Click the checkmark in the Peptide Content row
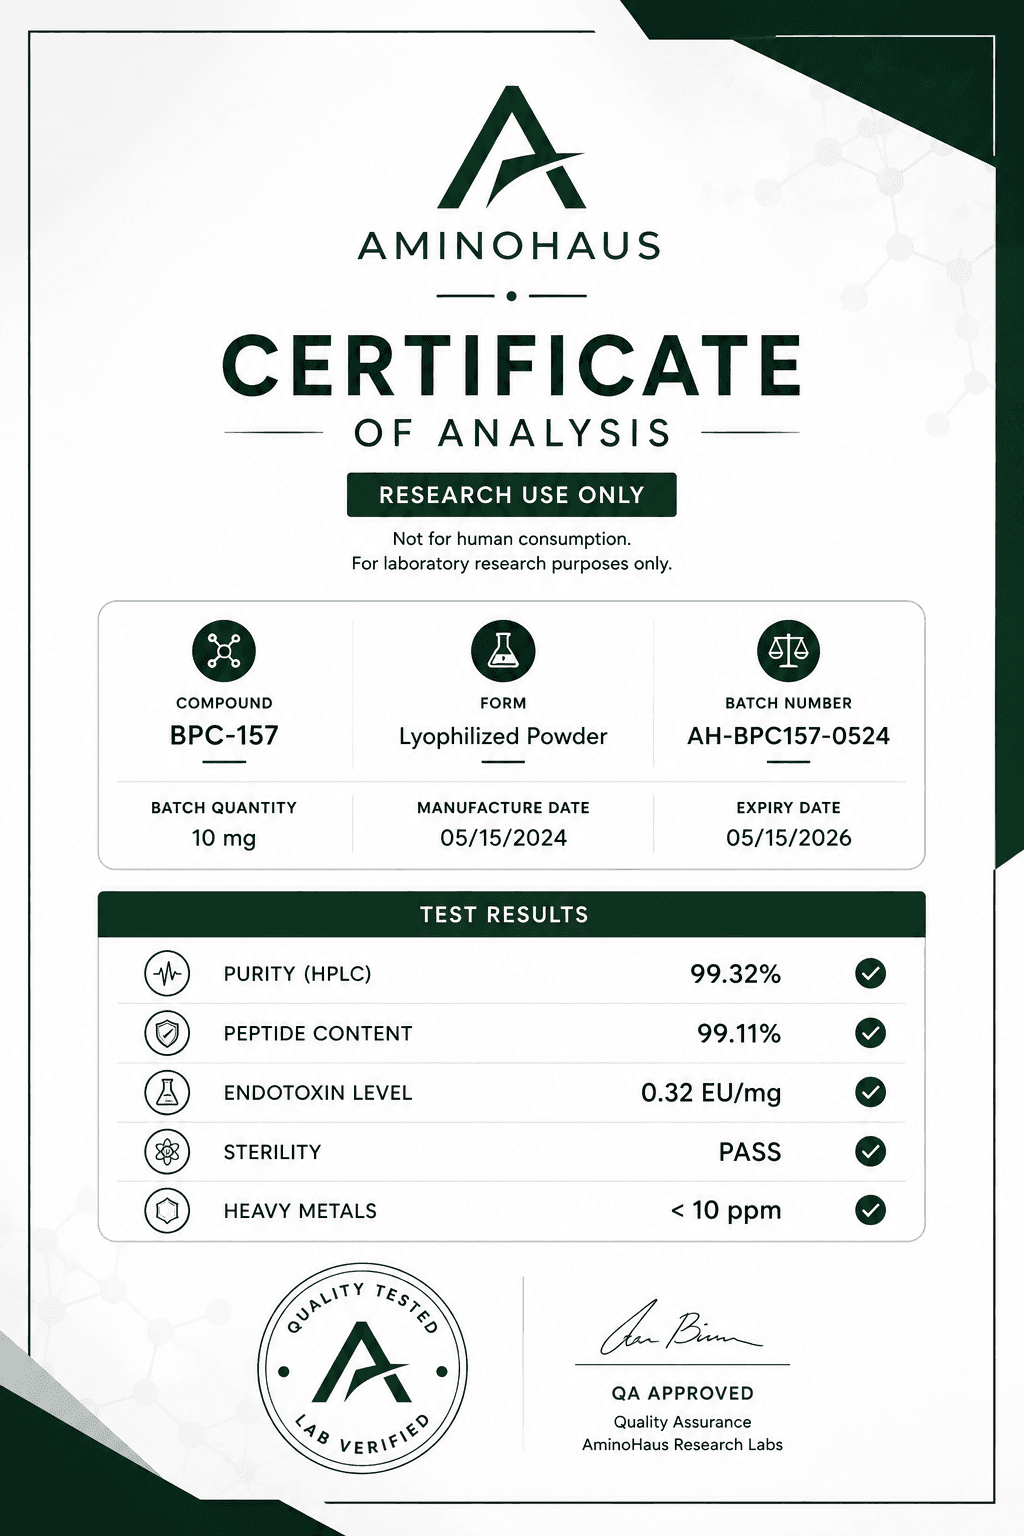This screenshot has height=1536, width=1024. [871, 1033]
